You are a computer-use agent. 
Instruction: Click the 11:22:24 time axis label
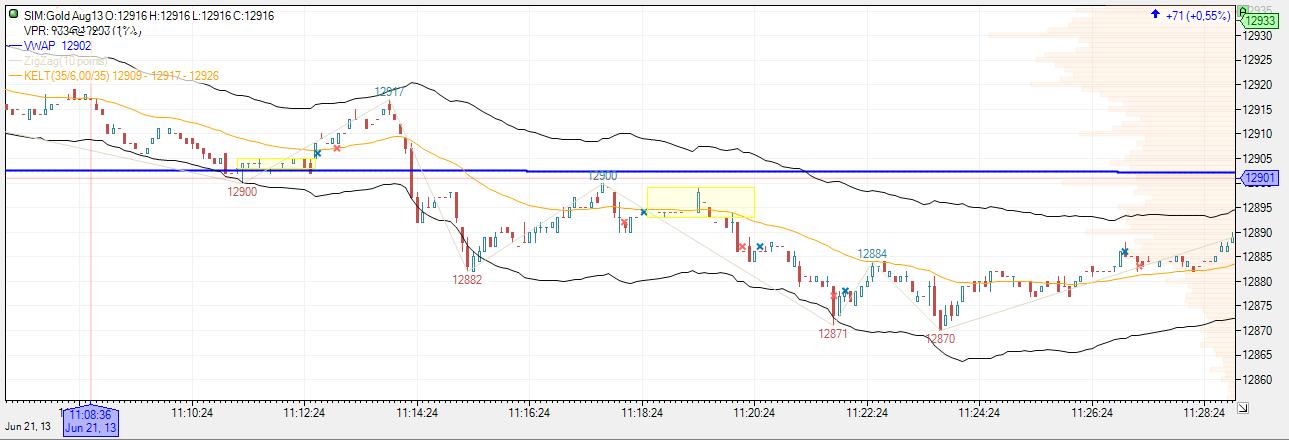[x=865, y=412]
